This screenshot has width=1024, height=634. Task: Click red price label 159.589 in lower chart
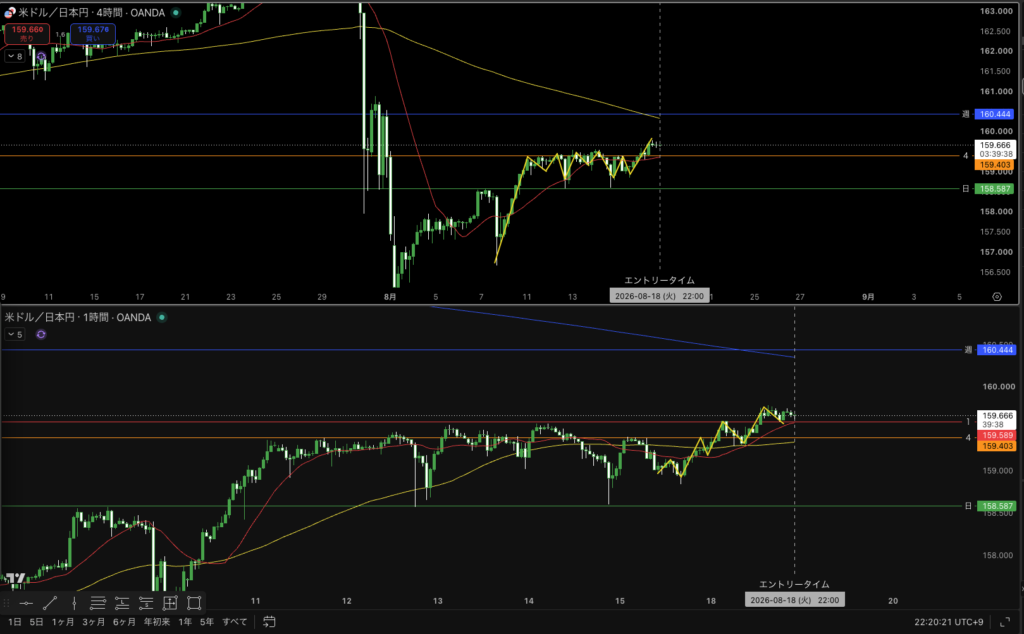pos(997,436)
